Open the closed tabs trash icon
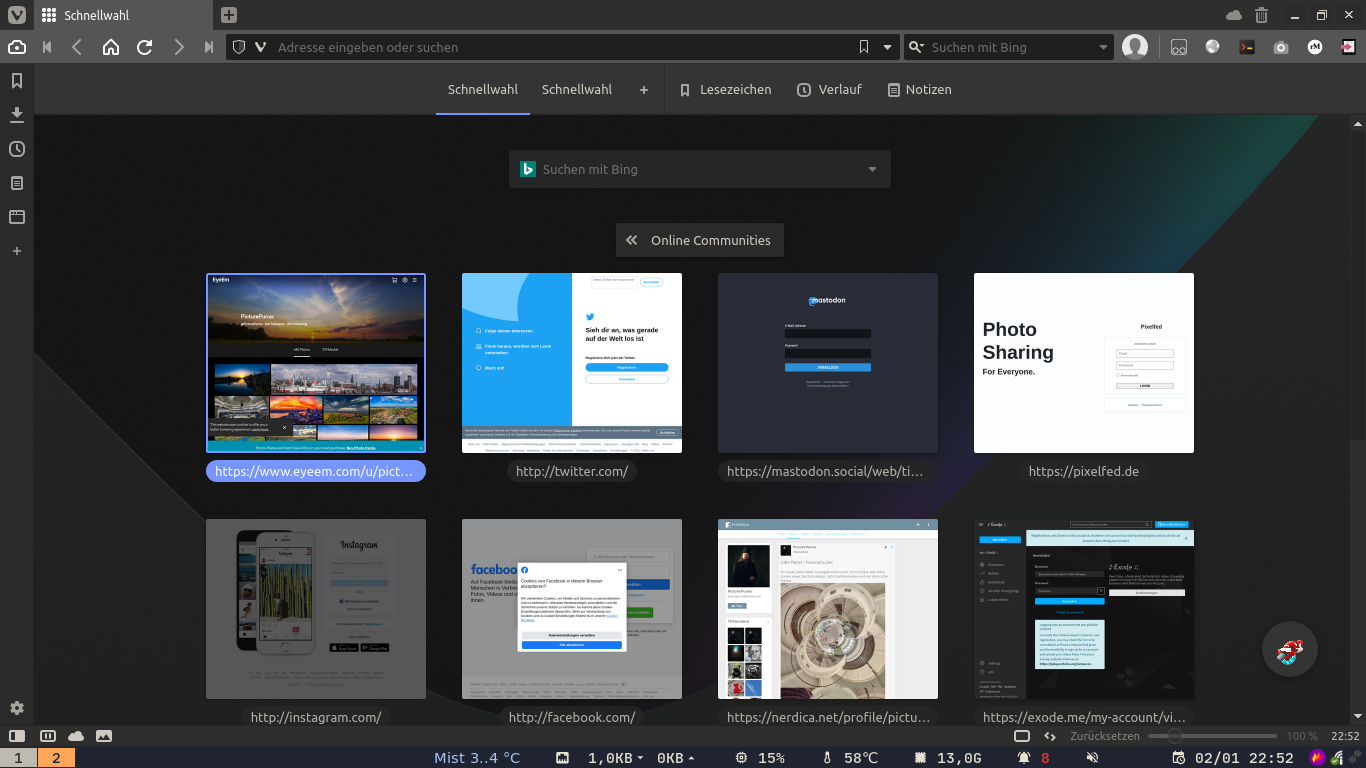 1261,15
